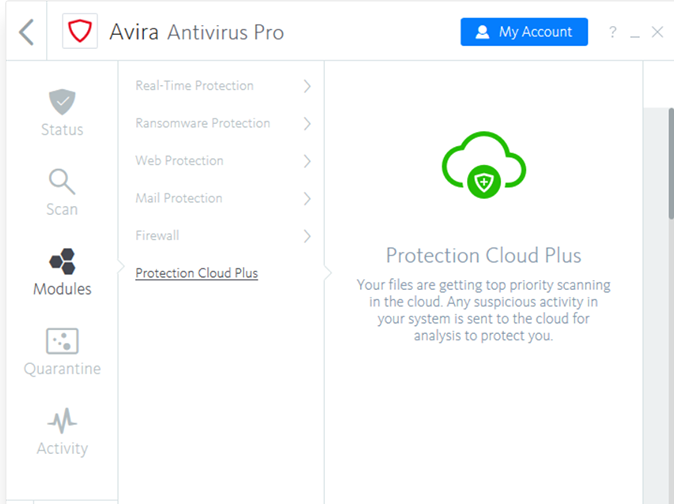Click the description text about cloud scanning

coord(484,310)
